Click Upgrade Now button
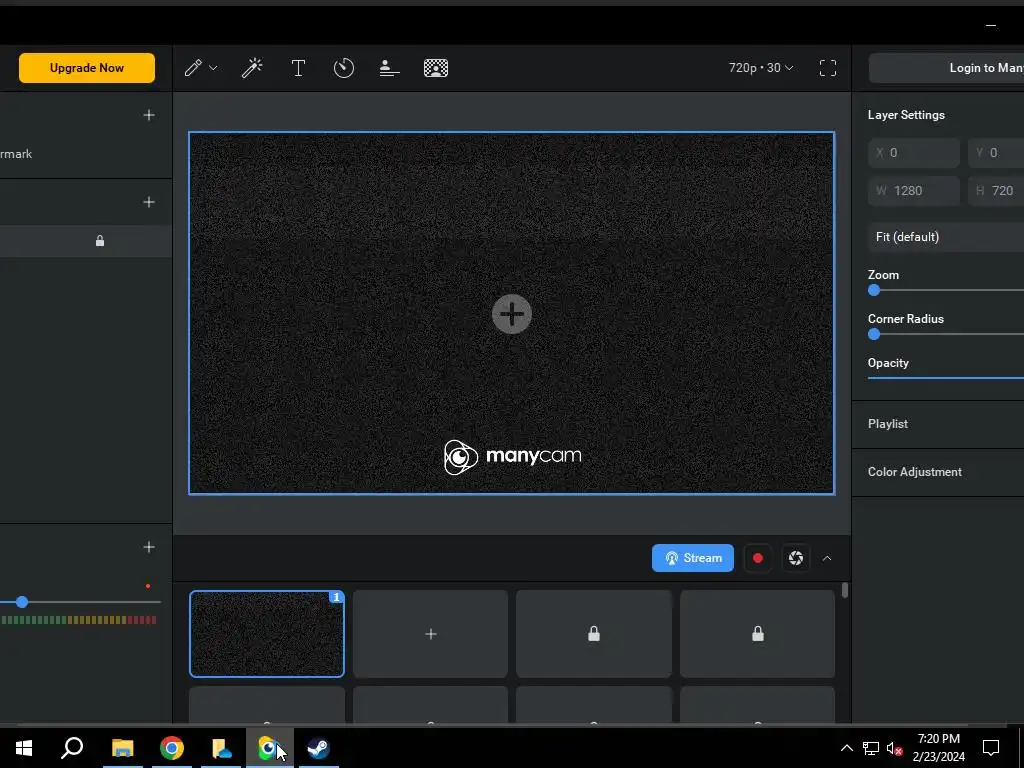Image resolution: width=1024 pixels, height=768 pixels. coord(87,68)
